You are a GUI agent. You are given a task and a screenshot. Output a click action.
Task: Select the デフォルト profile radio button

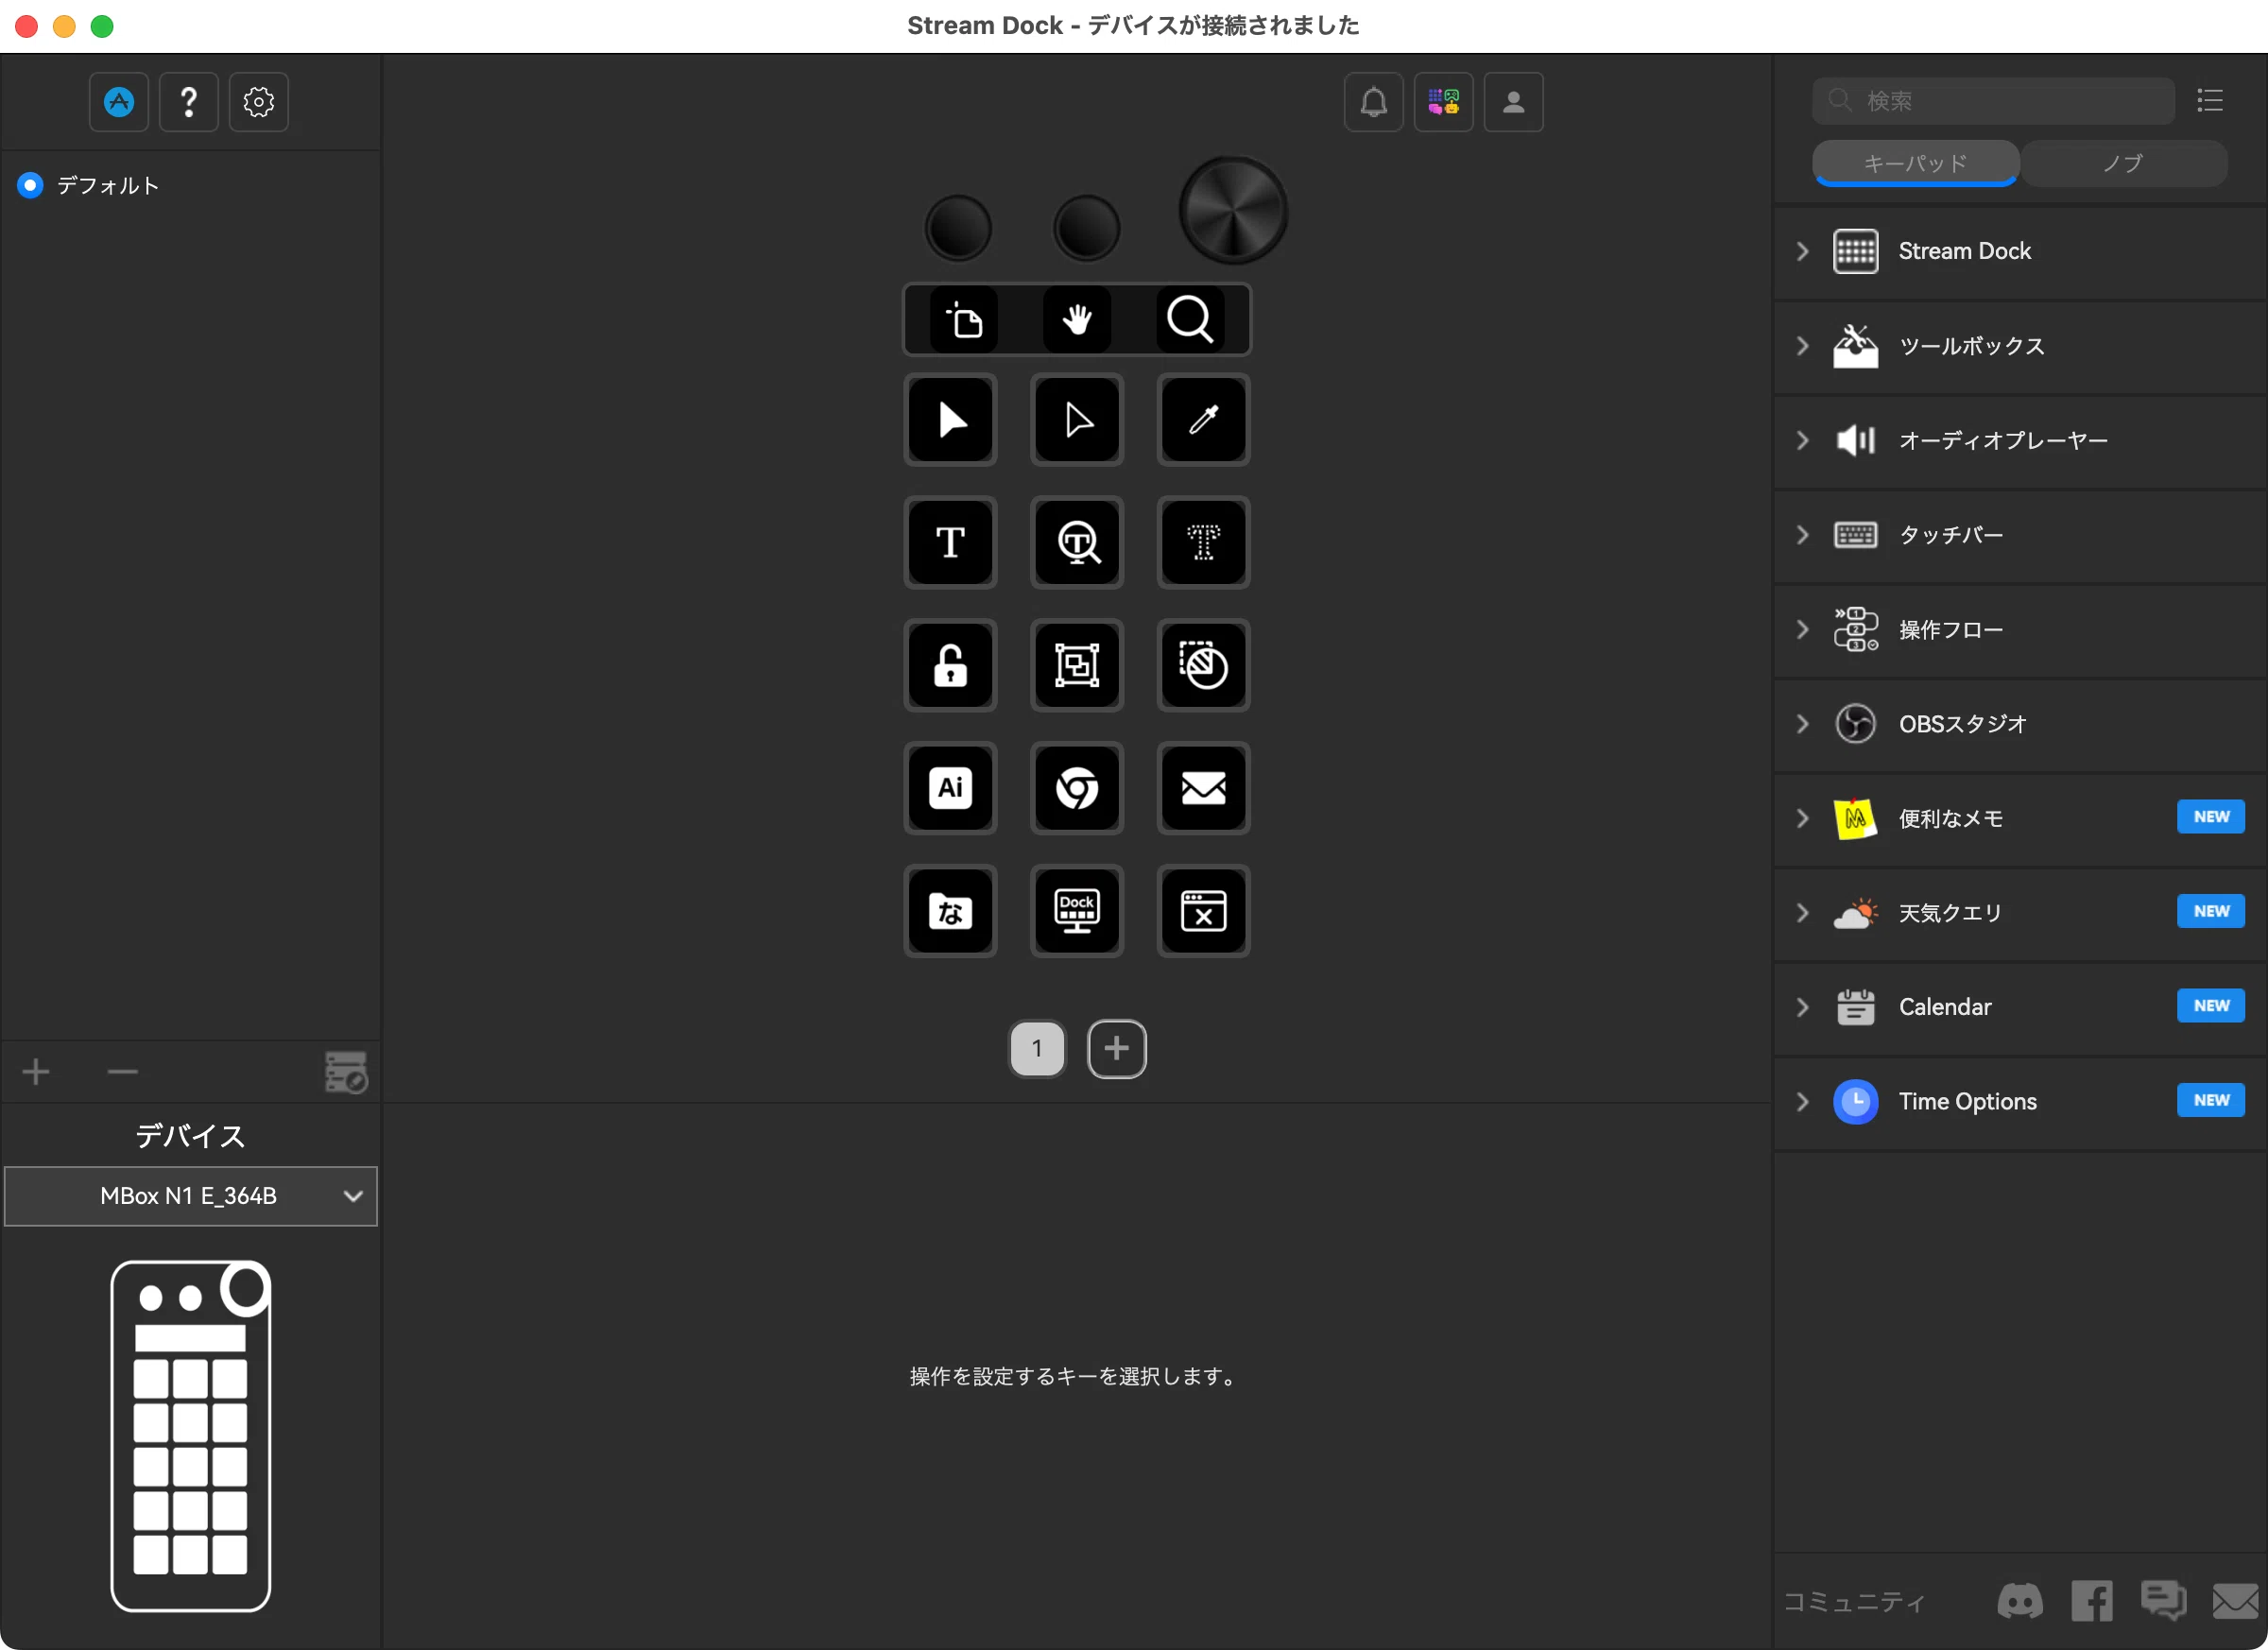(x=31, y=185)
